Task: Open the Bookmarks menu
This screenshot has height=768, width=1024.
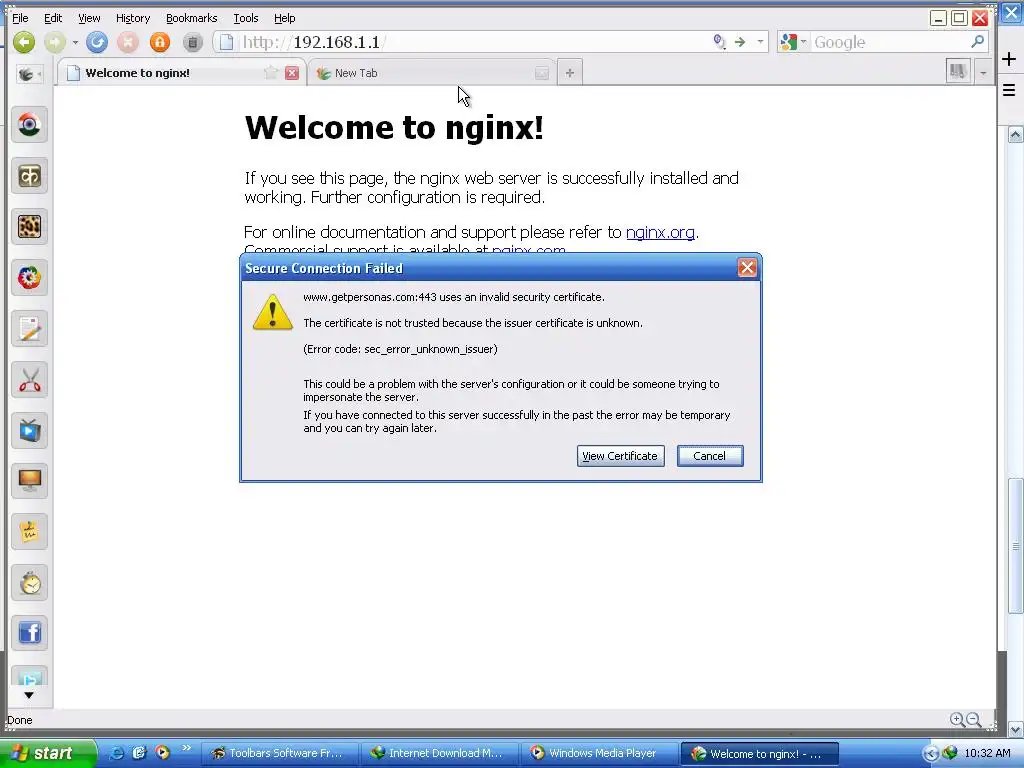Action: click(x=191, y=18)
